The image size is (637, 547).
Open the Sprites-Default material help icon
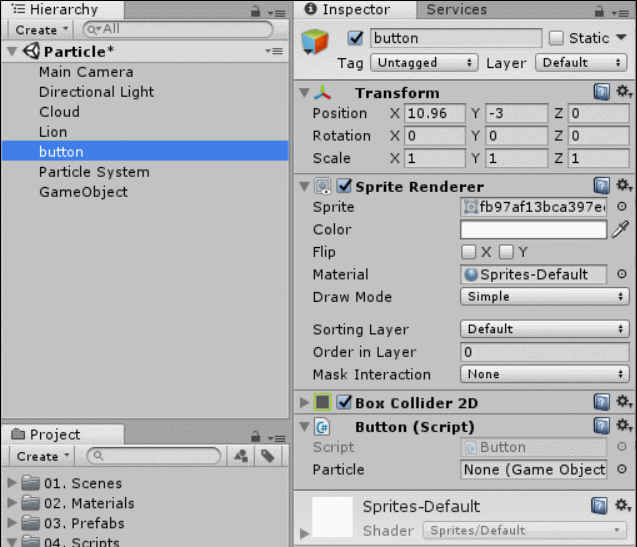[600, 506]
